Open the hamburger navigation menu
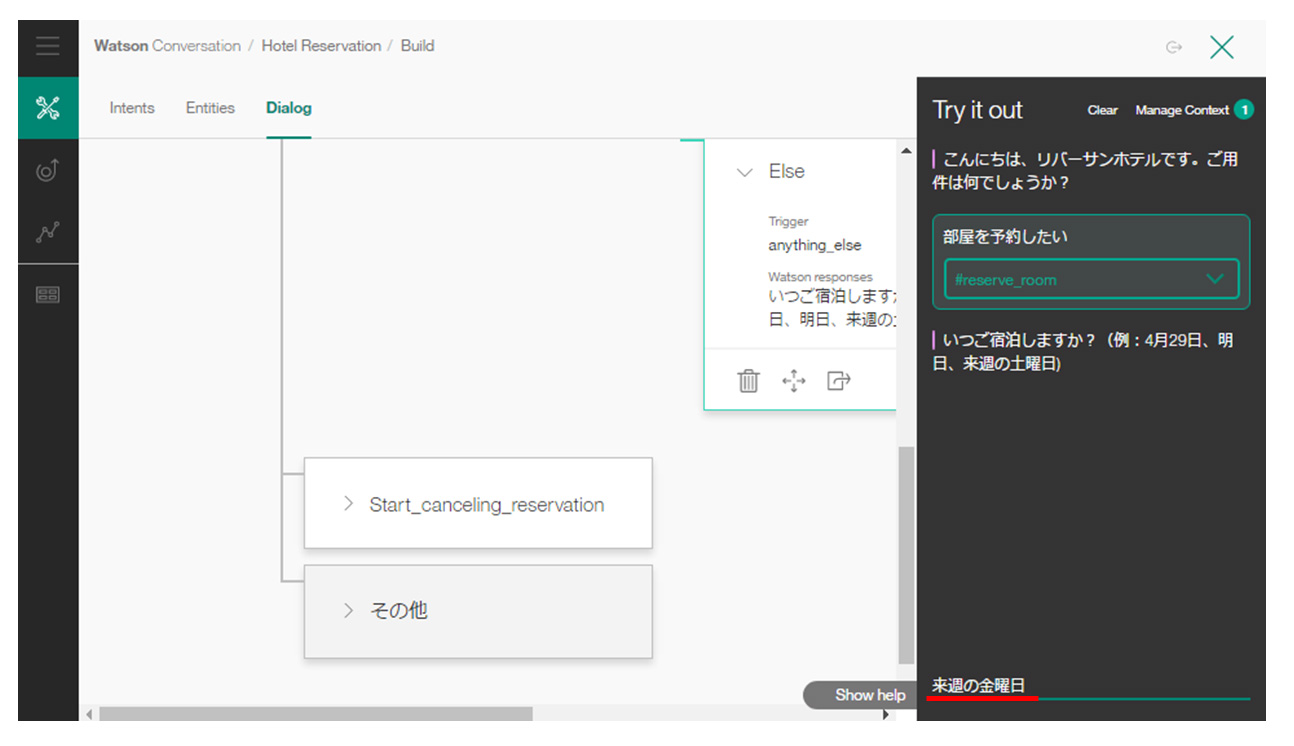 tap(47, 47)
